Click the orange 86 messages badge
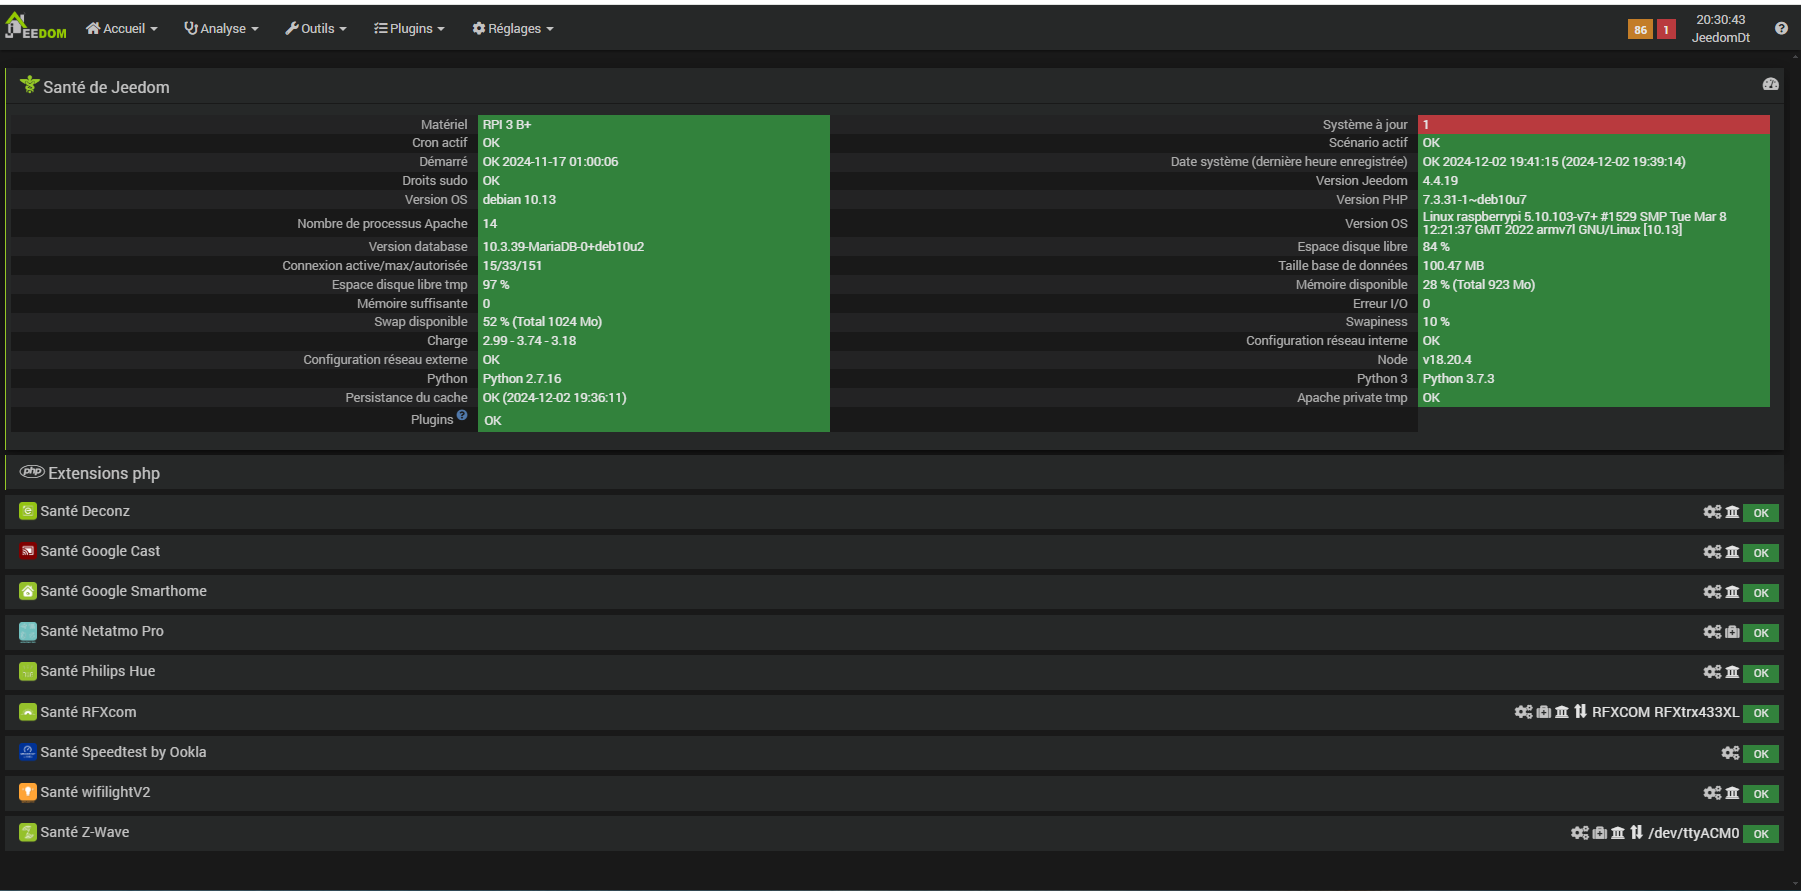Screen dimensions: 1801x891 [1640, 29]
